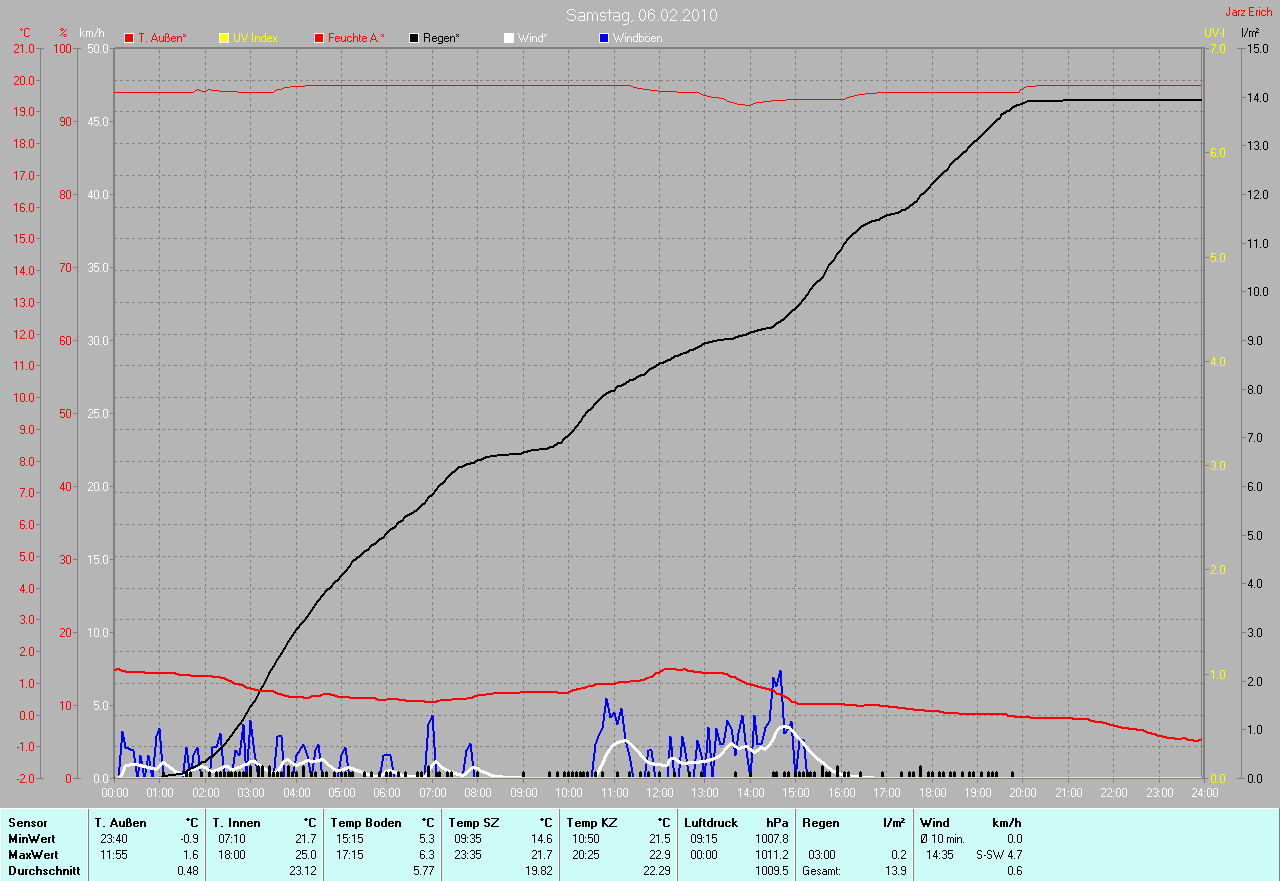Click the 12:00 time axis label
The height and width of the screenshot is (881, 1280).
click(660, 793)
